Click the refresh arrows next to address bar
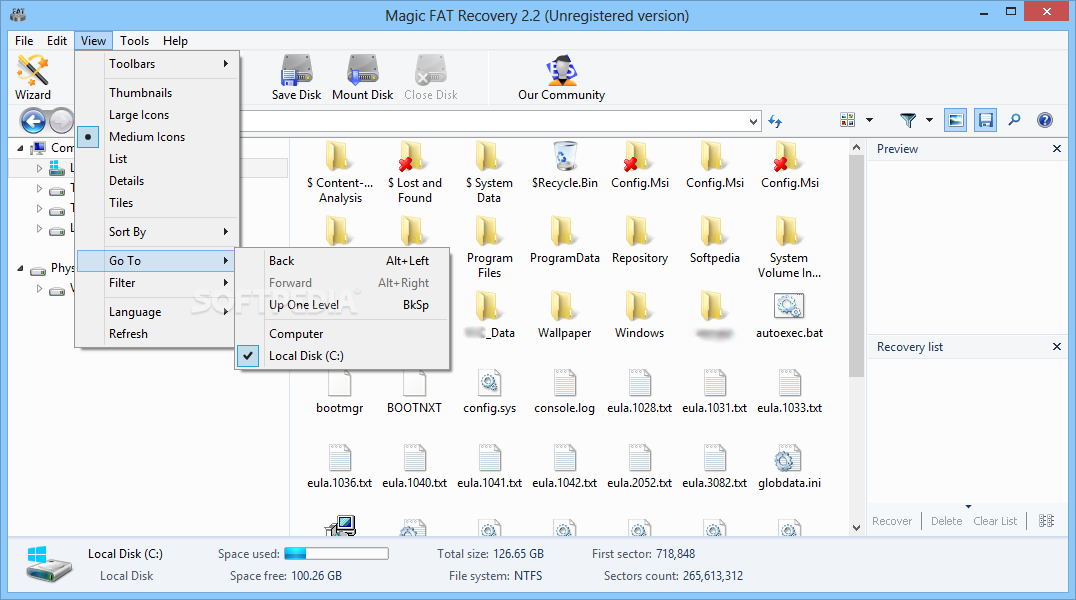The width and height of the screenshot is (1076, 600). [x=775, y=122]
